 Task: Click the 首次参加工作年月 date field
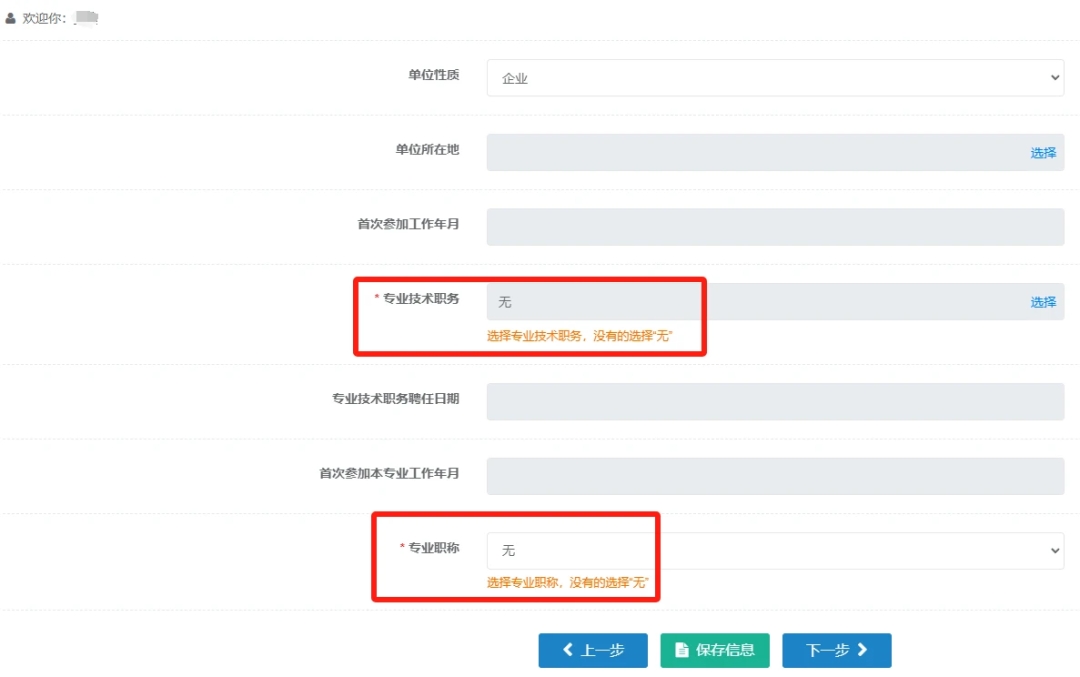point(774,227)
